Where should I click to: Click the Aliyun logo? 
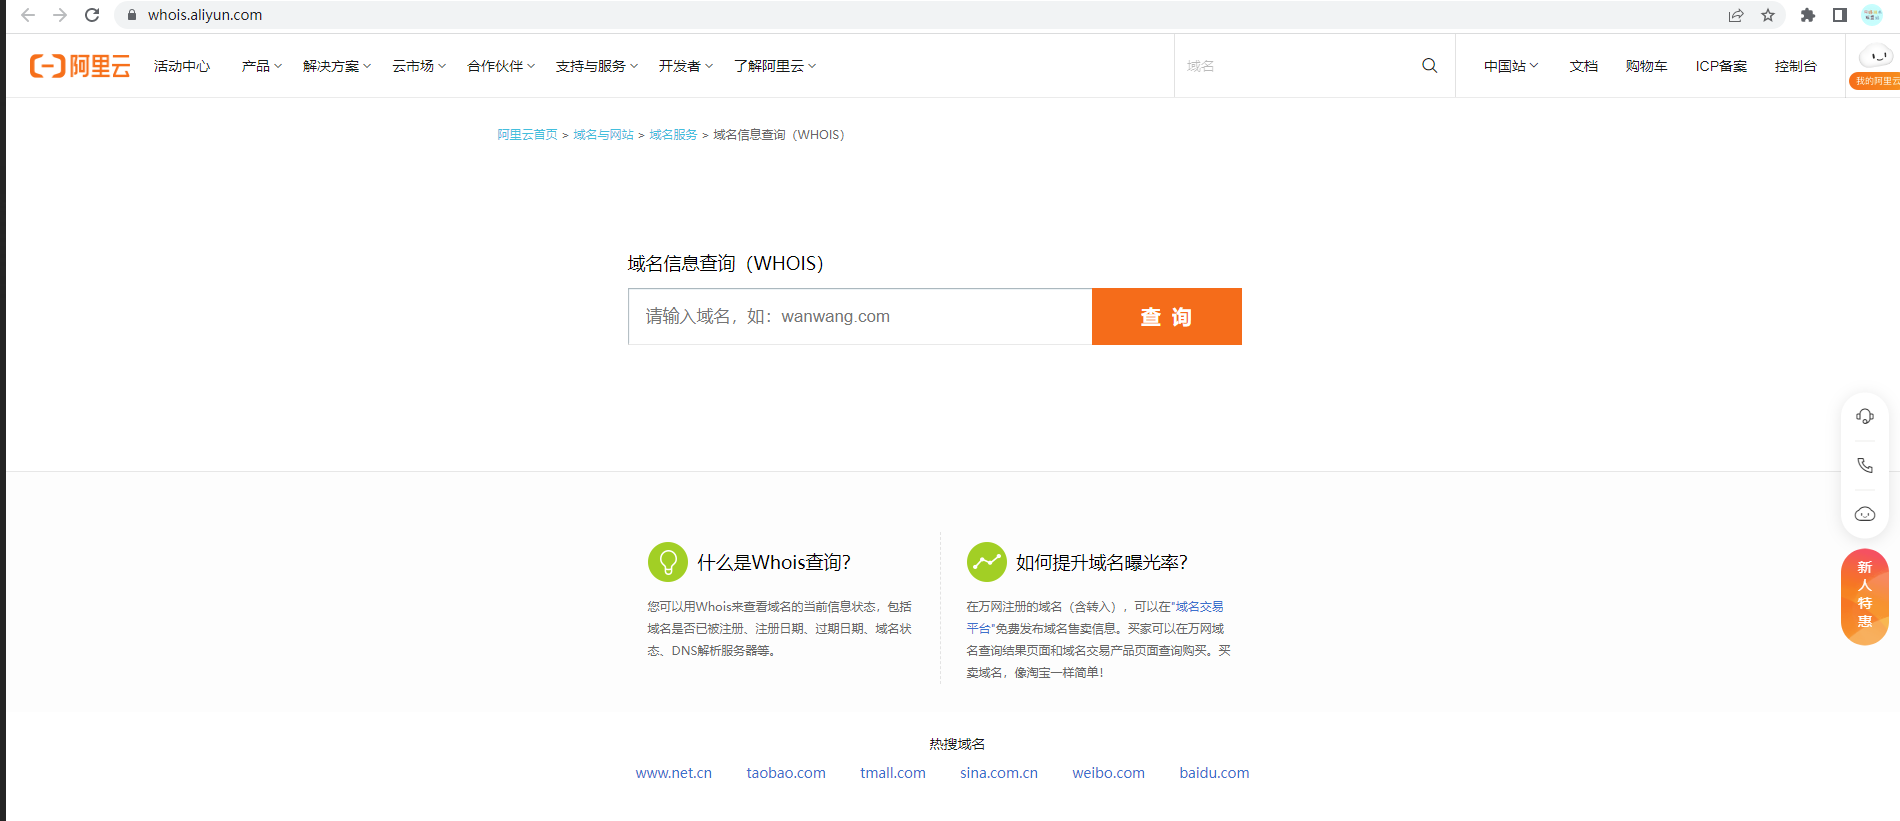tap(80, 66)
